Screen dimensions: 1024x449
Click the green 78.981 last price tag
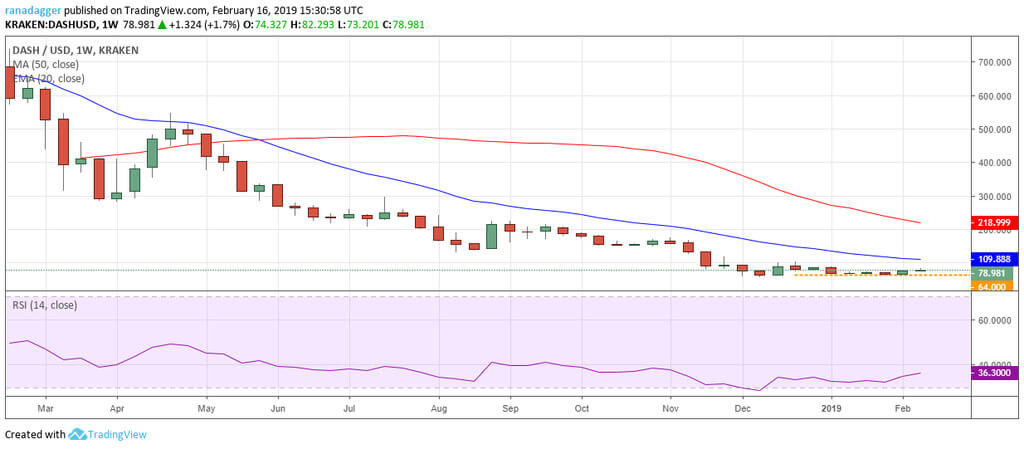pyautogui.click(x=994, y=273)
